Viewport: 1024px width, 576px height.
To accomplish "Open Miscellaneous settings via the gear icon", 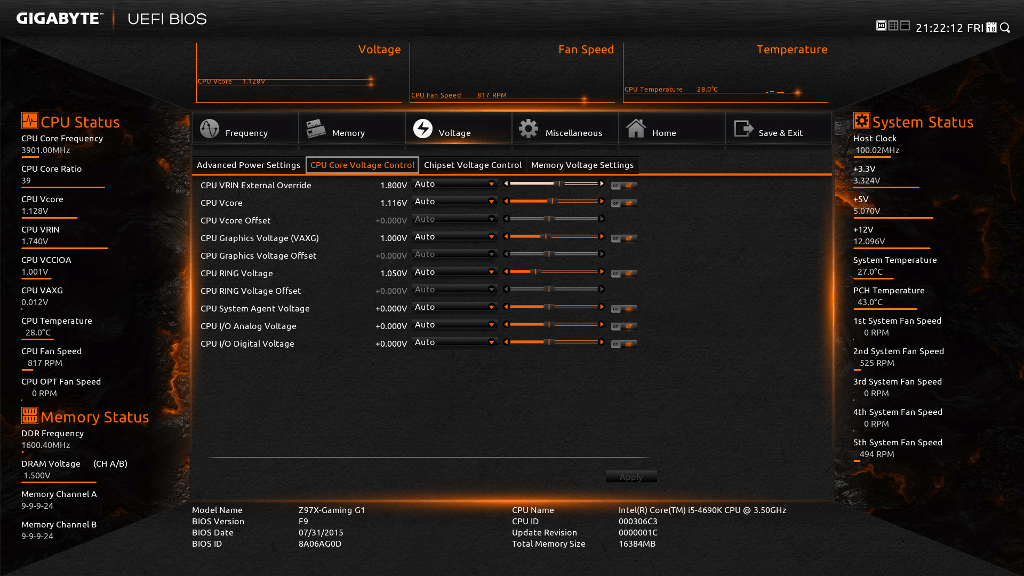I will click(x=528, y=129).
